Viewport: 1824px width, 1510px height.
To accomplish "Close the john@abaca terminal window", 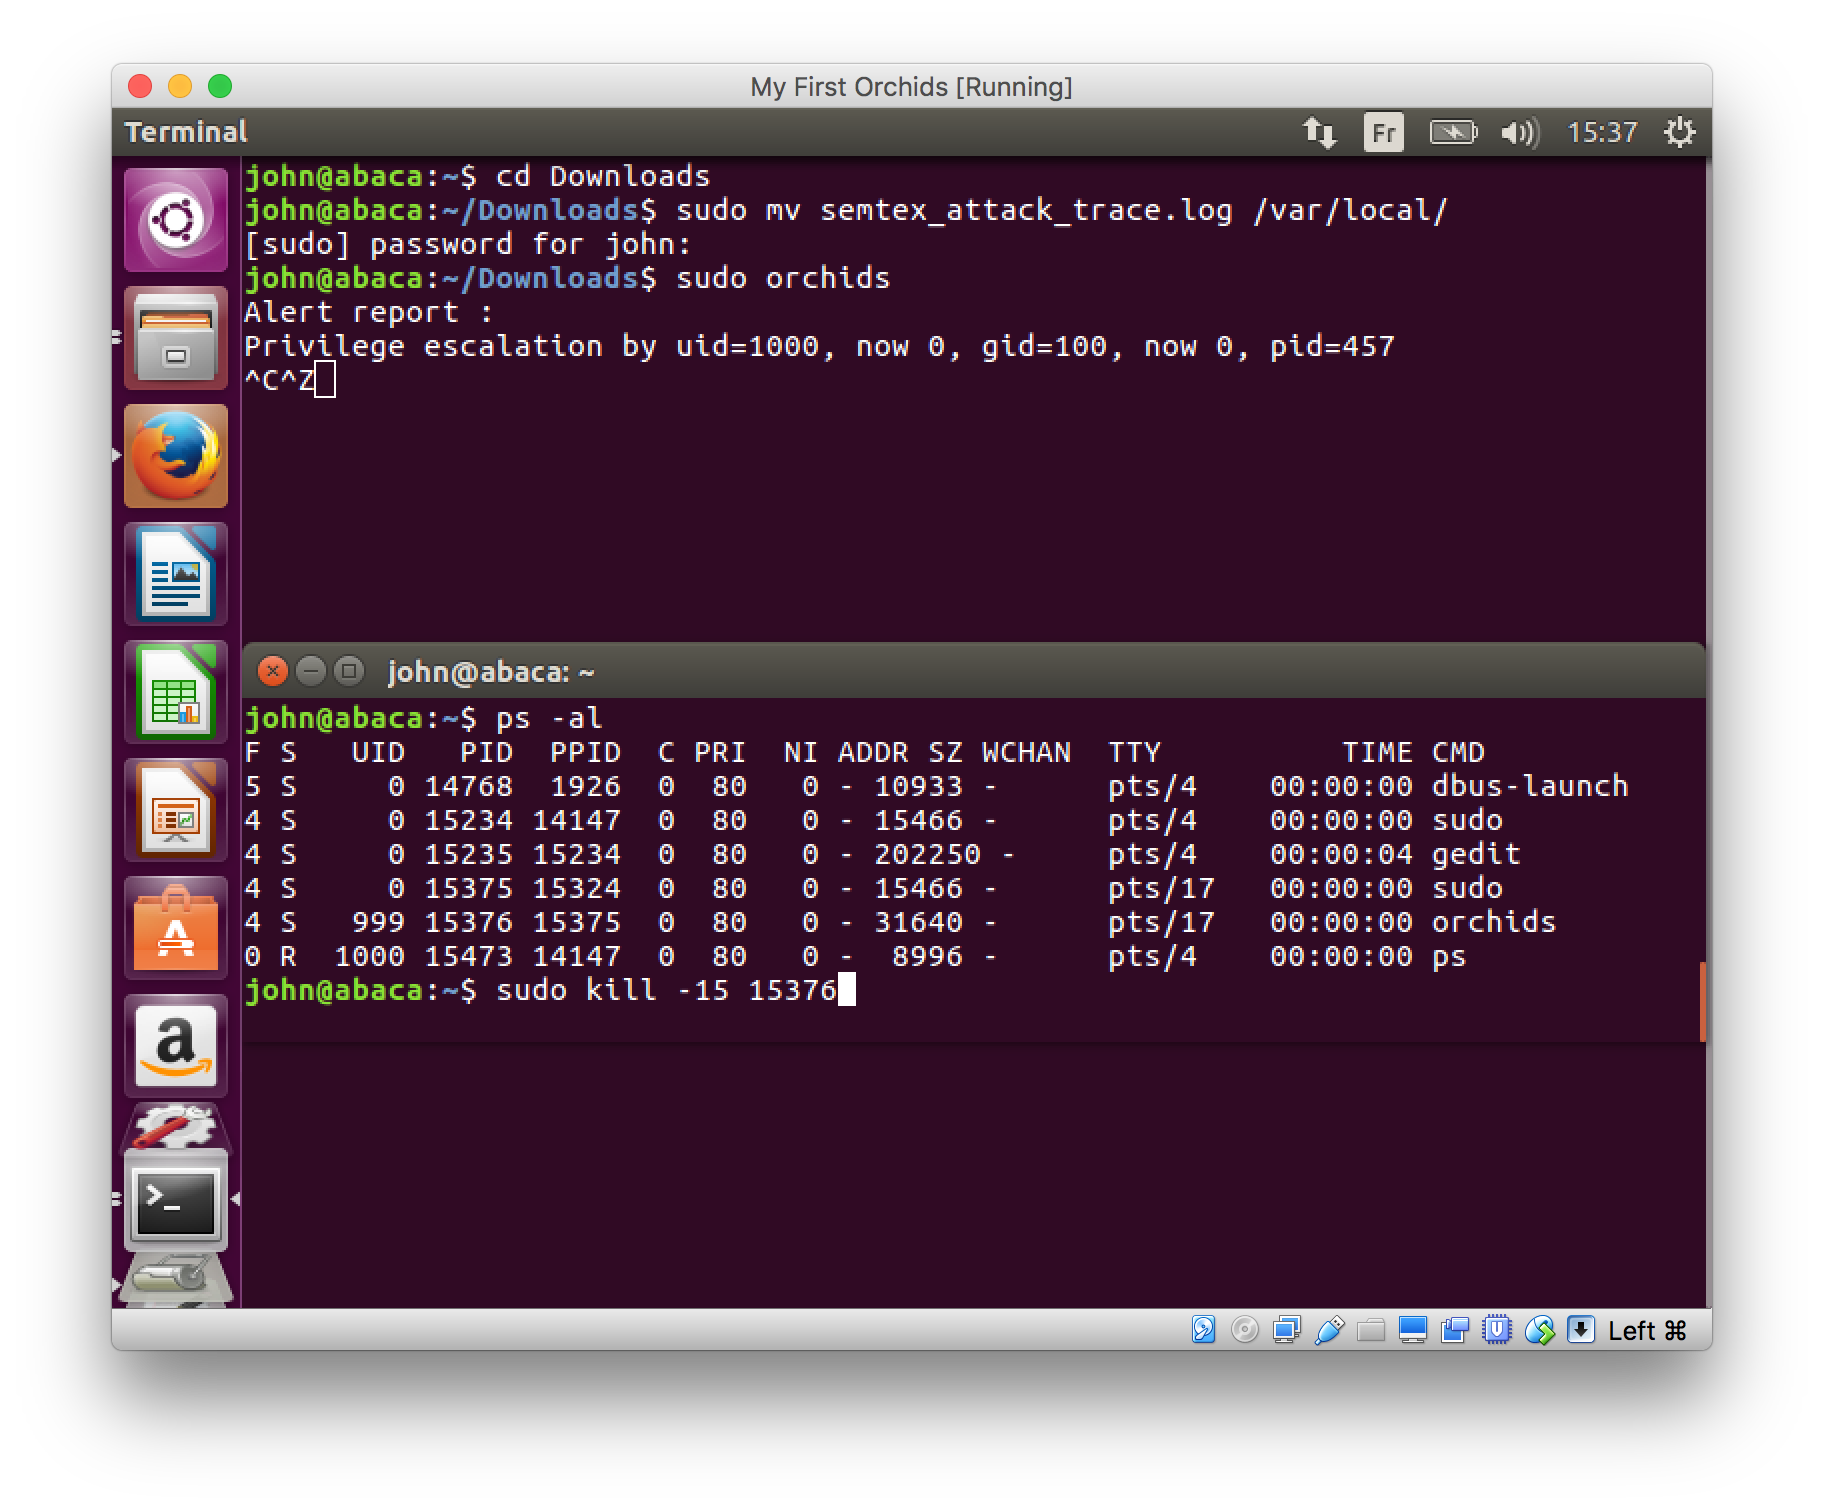I will (x=272, y=671).
